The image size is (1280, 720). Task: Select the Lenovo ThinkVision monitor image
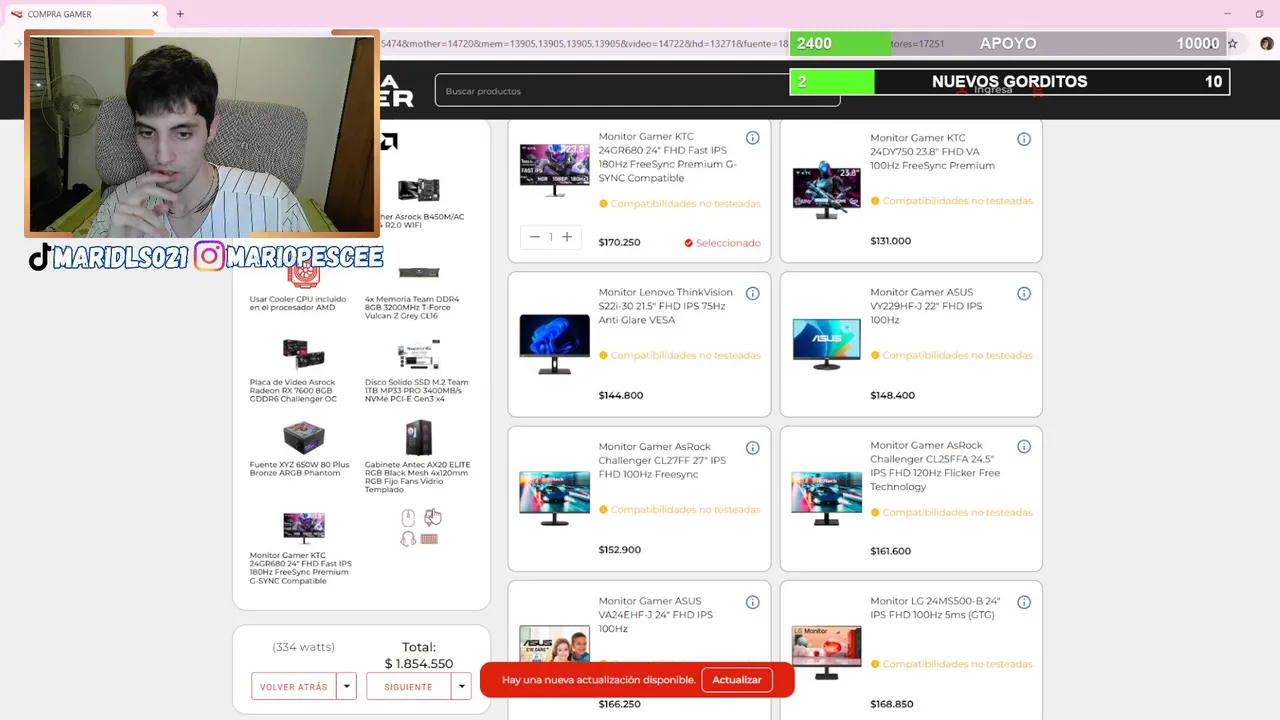554,344
